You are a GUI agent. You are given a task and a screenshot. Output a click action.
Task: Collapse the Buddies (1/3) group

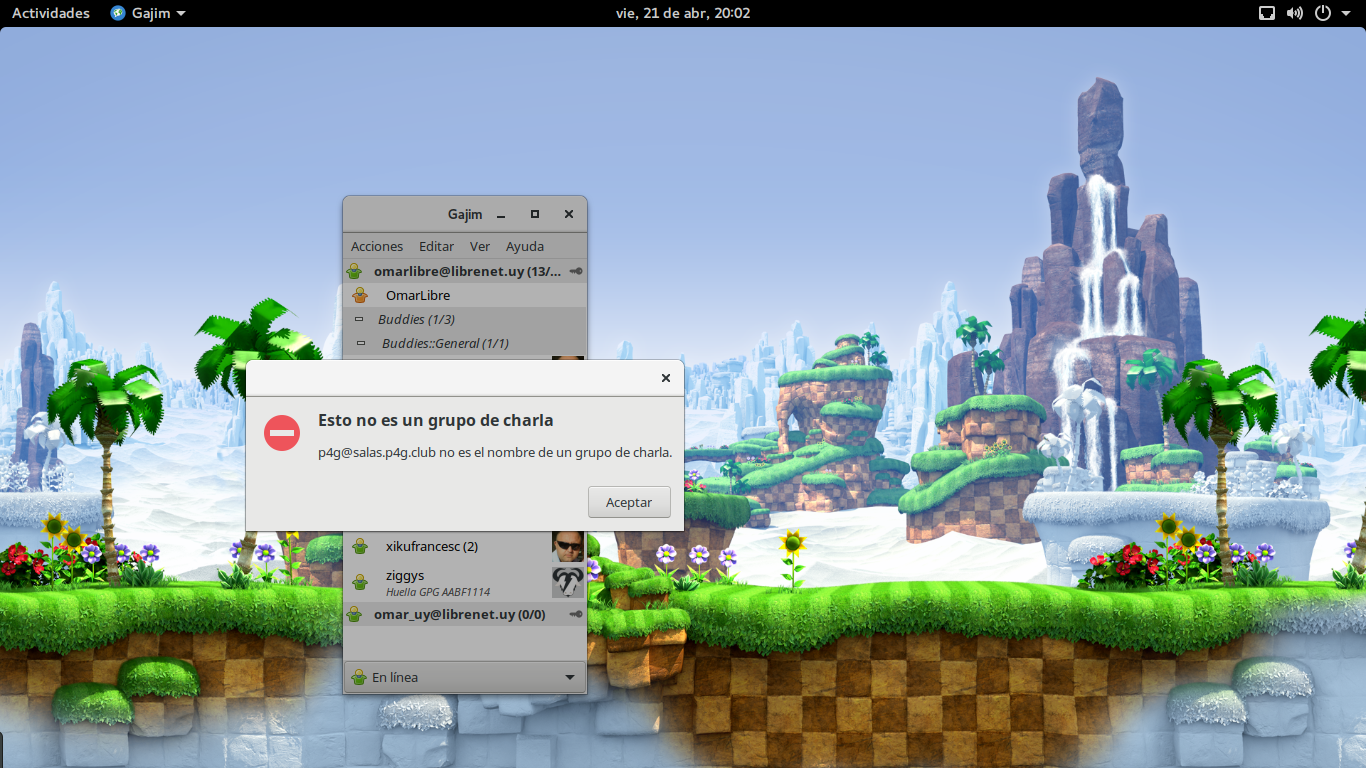click(x=360, y=319)
